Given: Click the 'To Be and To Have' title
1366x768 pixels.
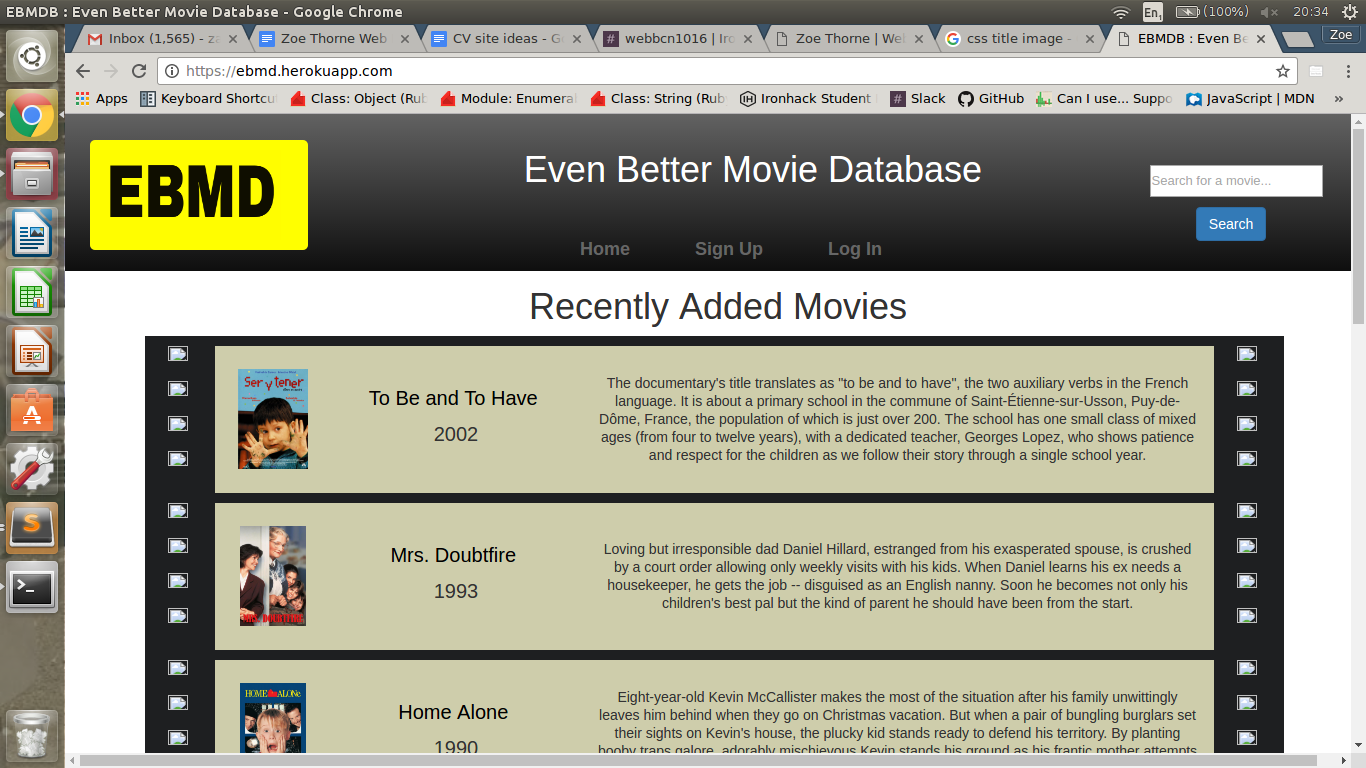Looking at the screenshot, I should click(x=453, y=398).
